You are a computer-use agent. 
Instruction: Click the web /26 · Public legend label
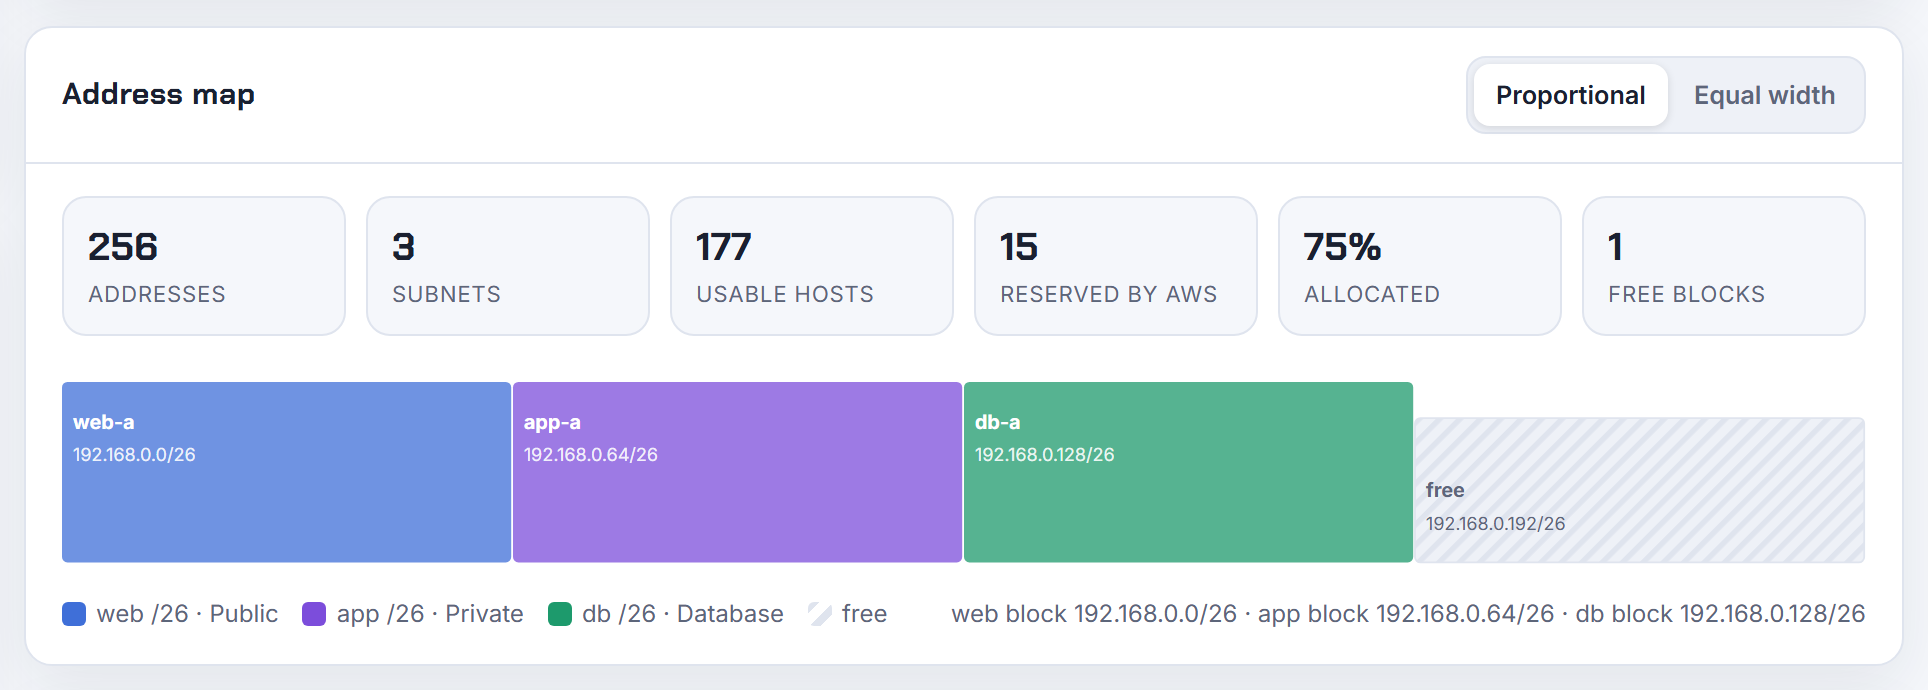[x=187, y=614]
